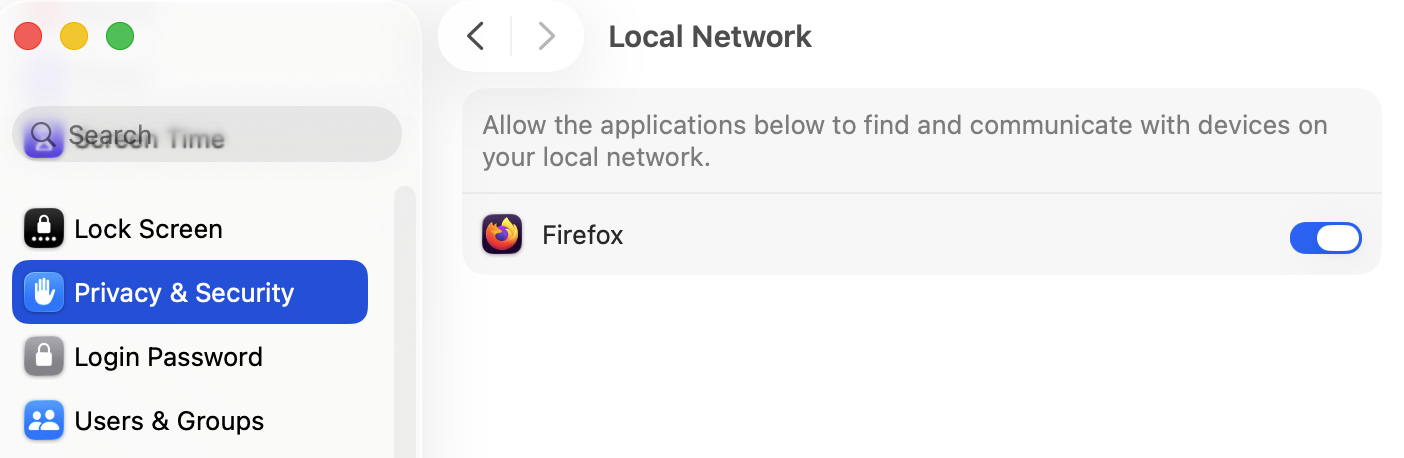The width and height of the screenshot is (1404, 458).
Task: Go back with the left chevron
Action: [476, 37]
